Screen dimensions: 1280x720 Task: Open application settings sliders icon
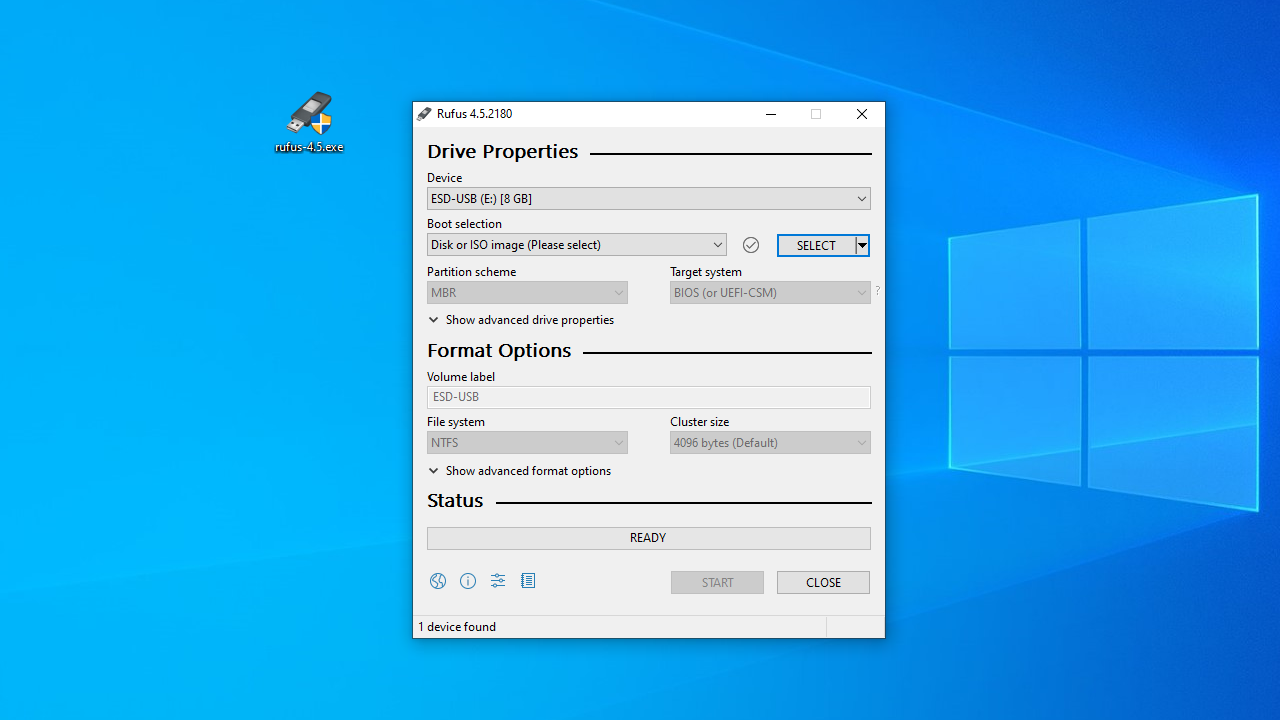click(x=498, y=581)
